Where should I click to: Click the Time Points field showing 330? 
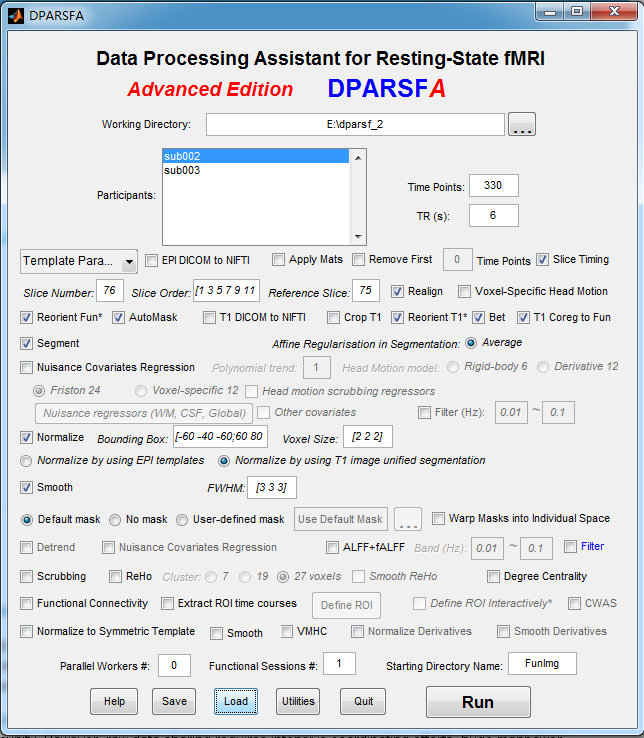coord(493,185)
